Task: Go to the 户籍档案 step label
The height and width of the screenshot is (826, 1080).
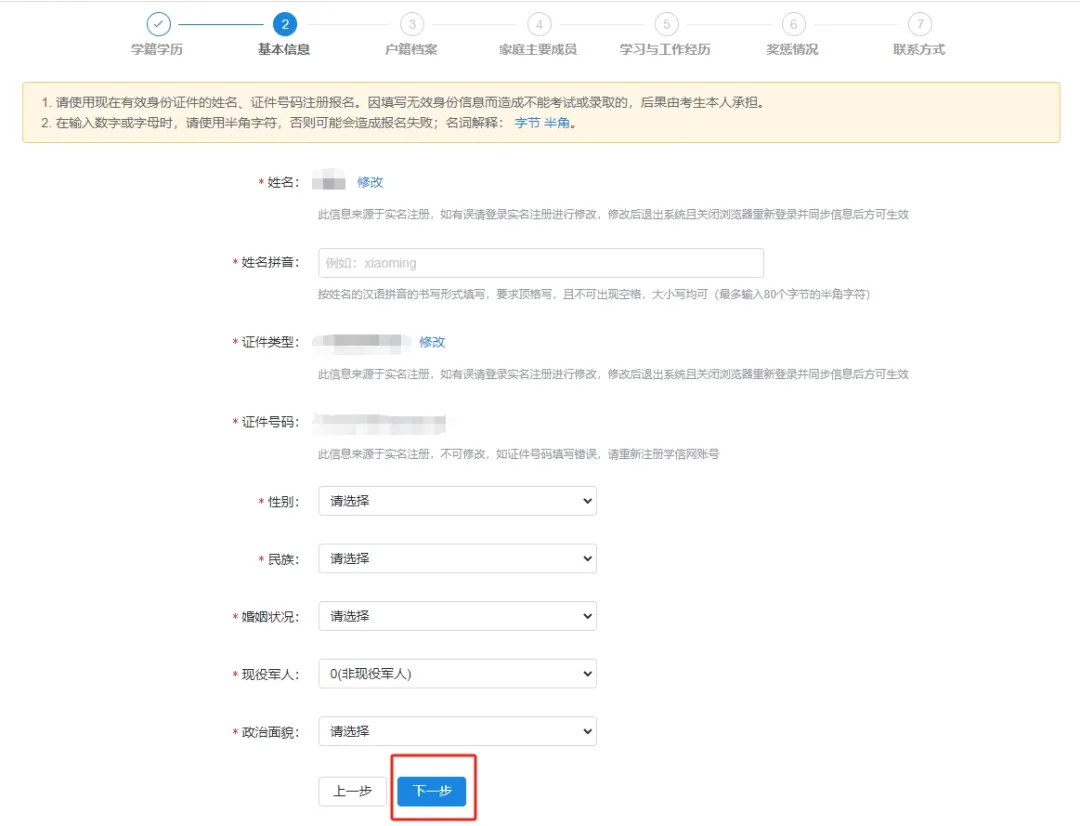Action: tap(411, 50)
